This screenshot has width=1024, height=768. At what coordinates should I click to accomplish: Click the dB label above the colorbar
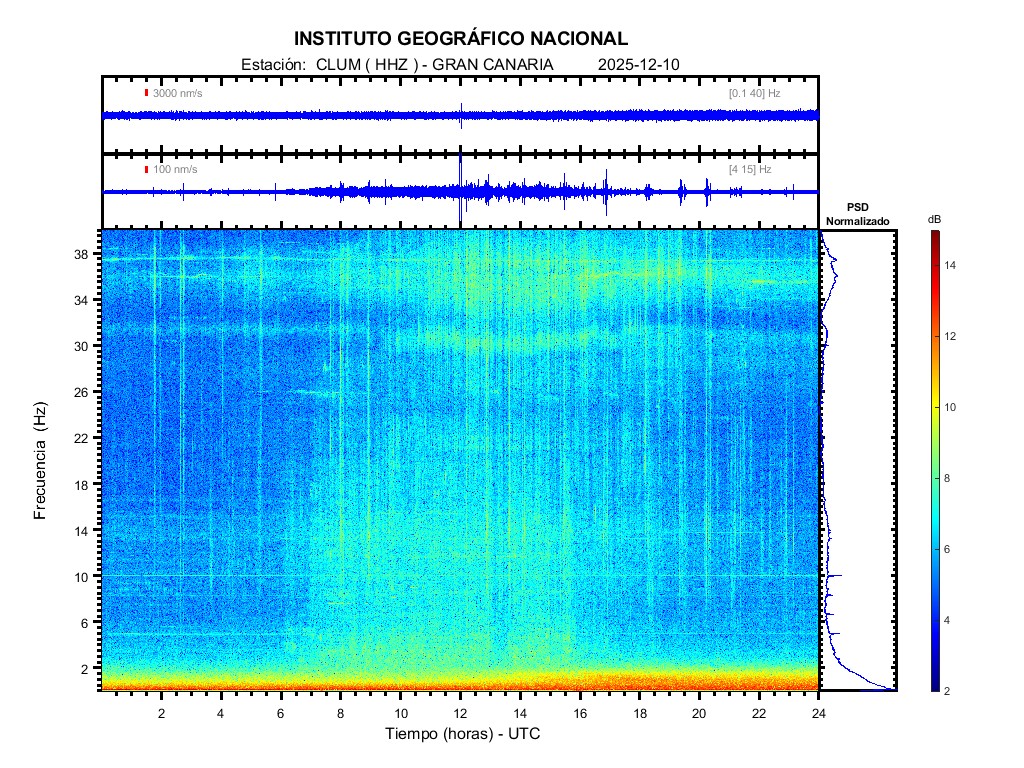(x=934, y=218)
